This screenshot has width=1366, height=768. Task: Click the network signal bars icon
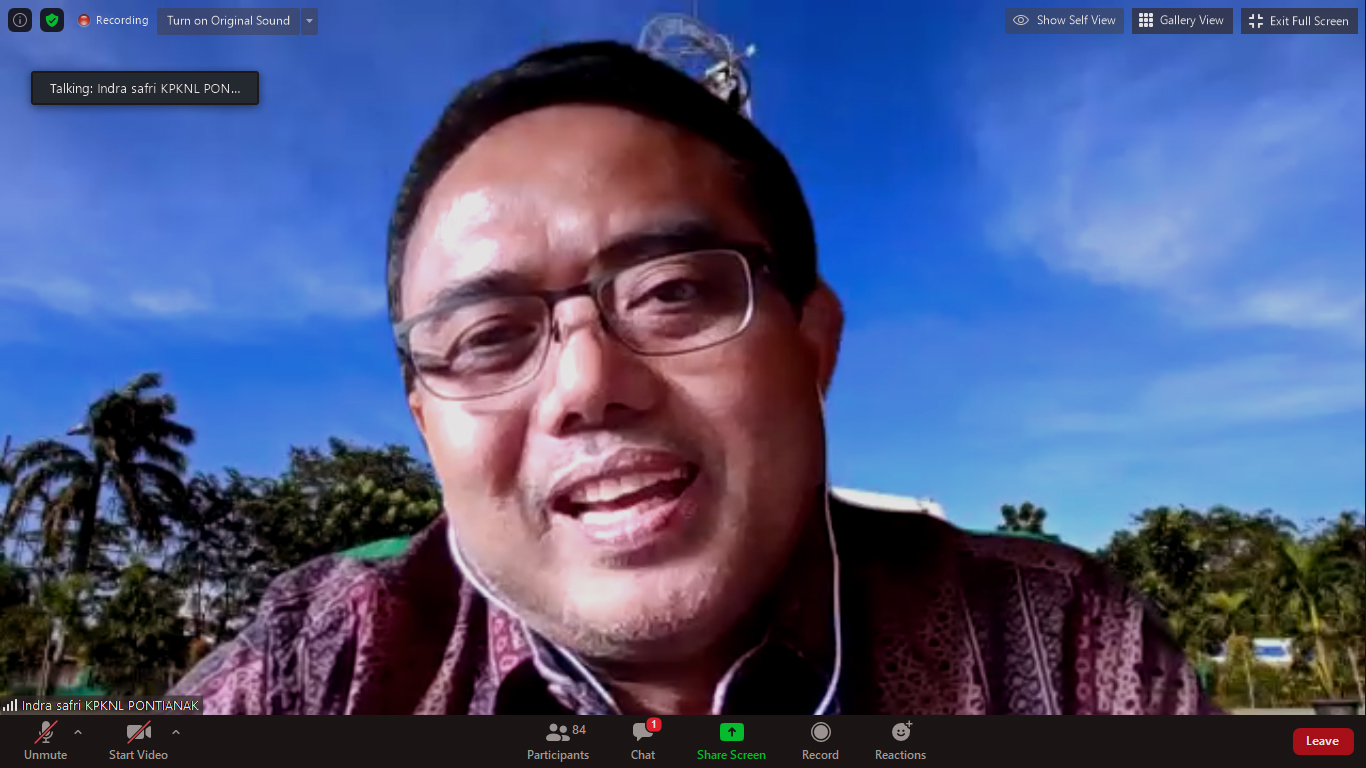click(10, 705)
